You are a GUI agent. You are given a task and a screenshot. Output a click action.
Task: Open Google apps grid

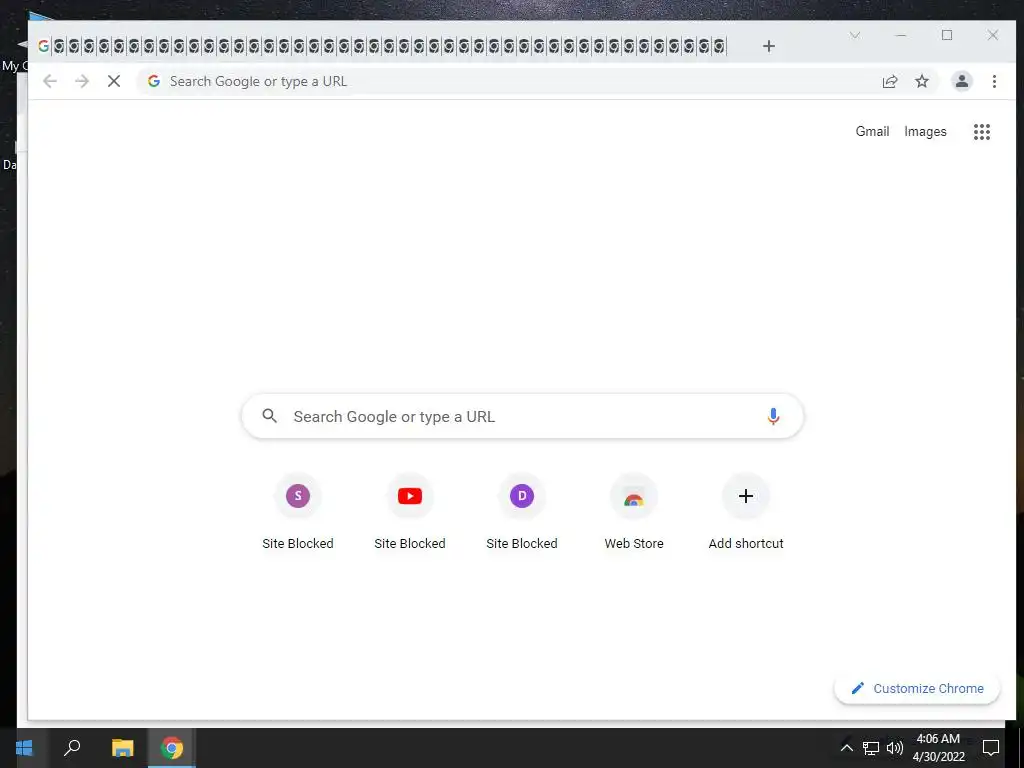[x=982, y=132]
